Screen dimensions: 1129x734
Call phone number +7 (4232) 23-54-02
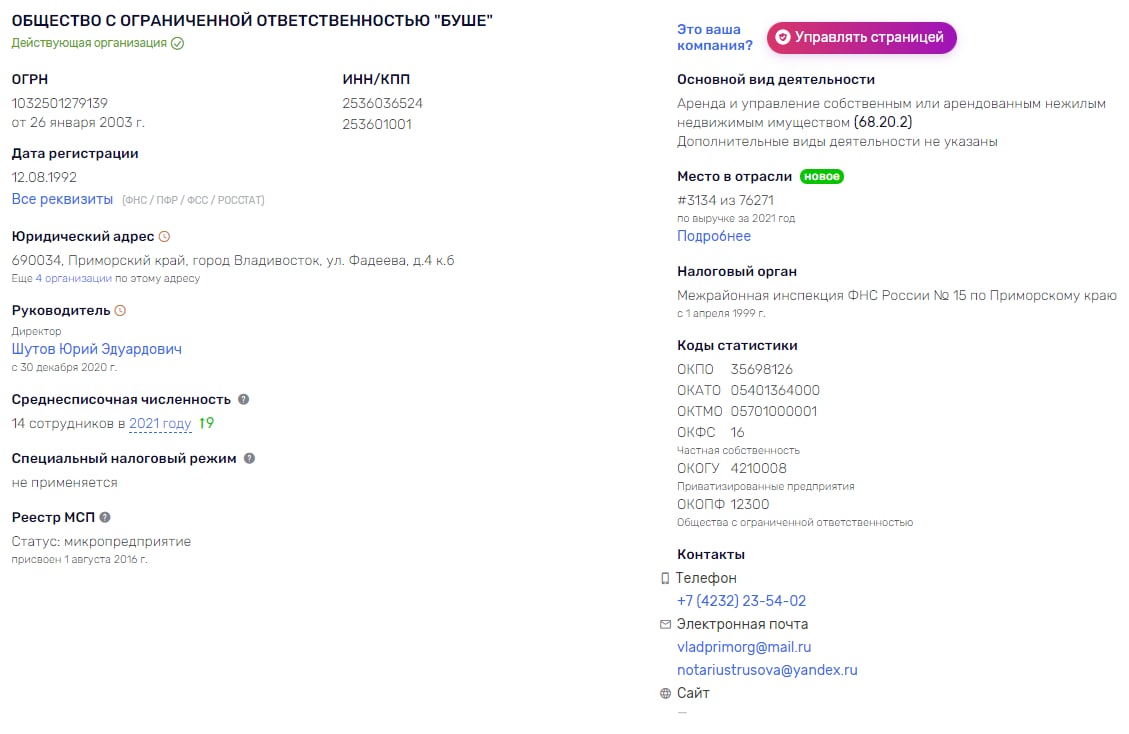click(x=742, y=601)
